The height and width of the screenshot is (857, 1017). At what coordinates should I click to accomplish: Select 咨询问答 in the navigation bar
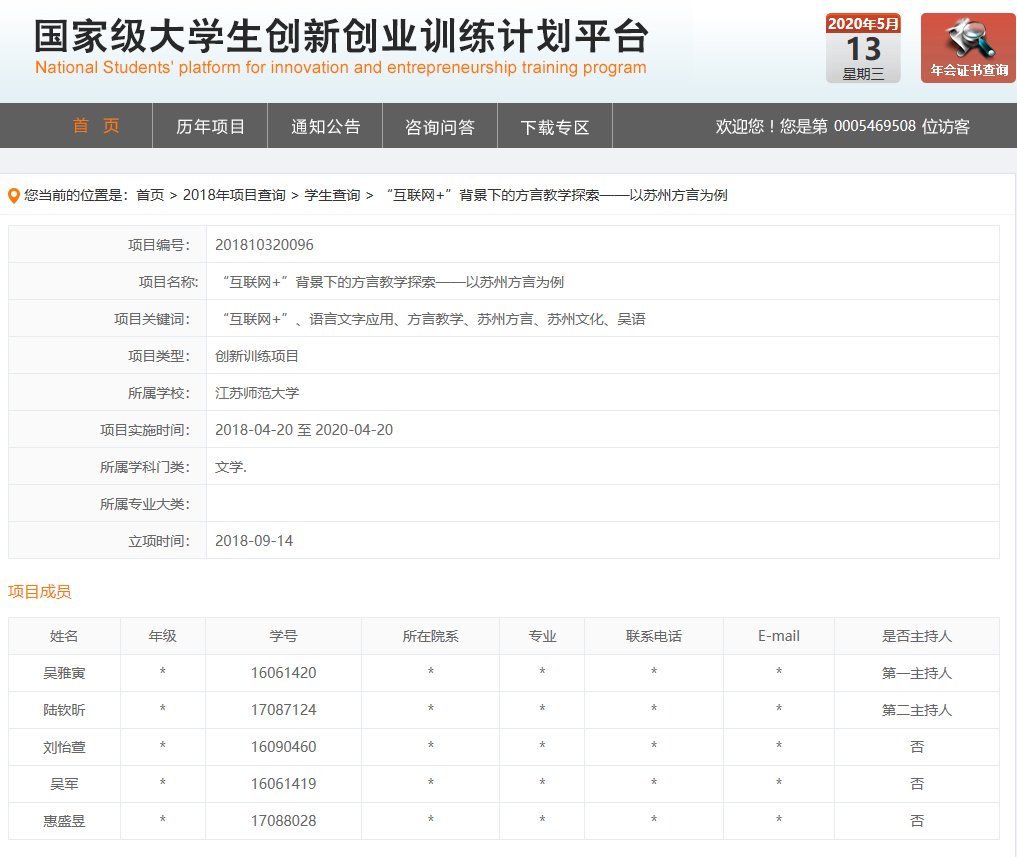(439, 127)
